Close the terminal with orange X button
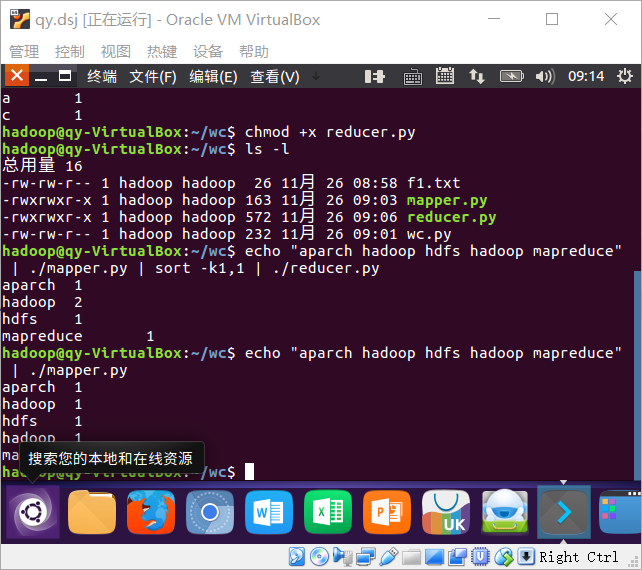642x570 pixels. tap(17, 76)
